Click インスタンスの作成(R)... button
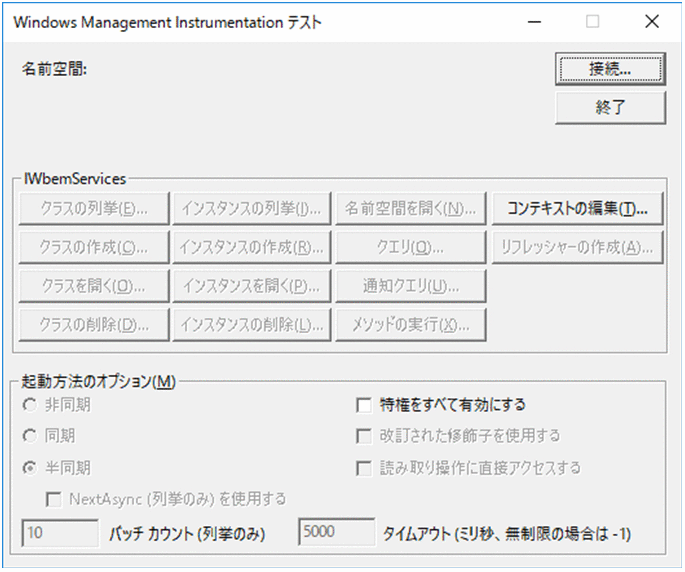 tap(252, 247)
